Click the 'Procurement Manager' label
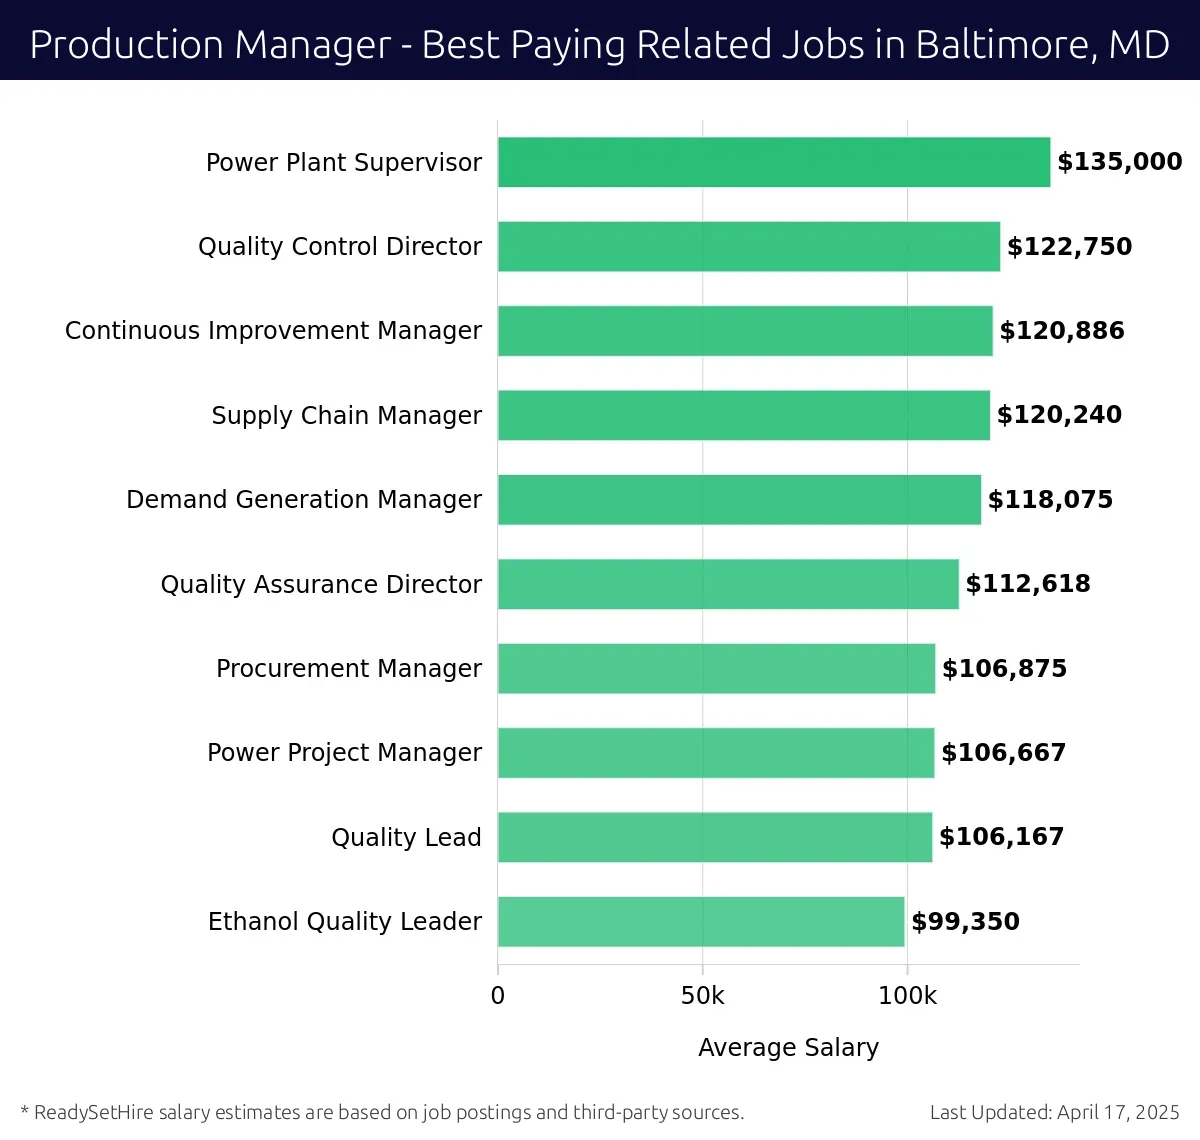Screen dimensions: 1200x1140 coord(349,668)
